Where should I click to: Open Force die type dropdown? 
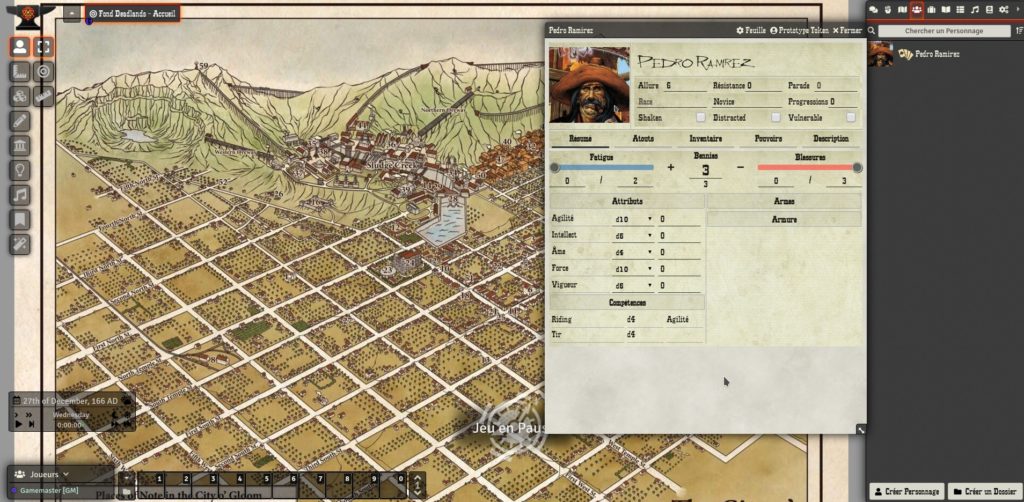pos(633,269)
